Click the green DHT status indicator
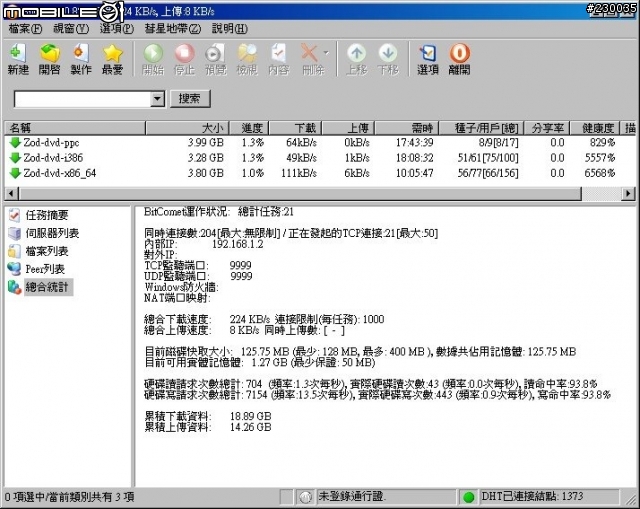This screenshot has height=509, width=640. tap(469, 497)
